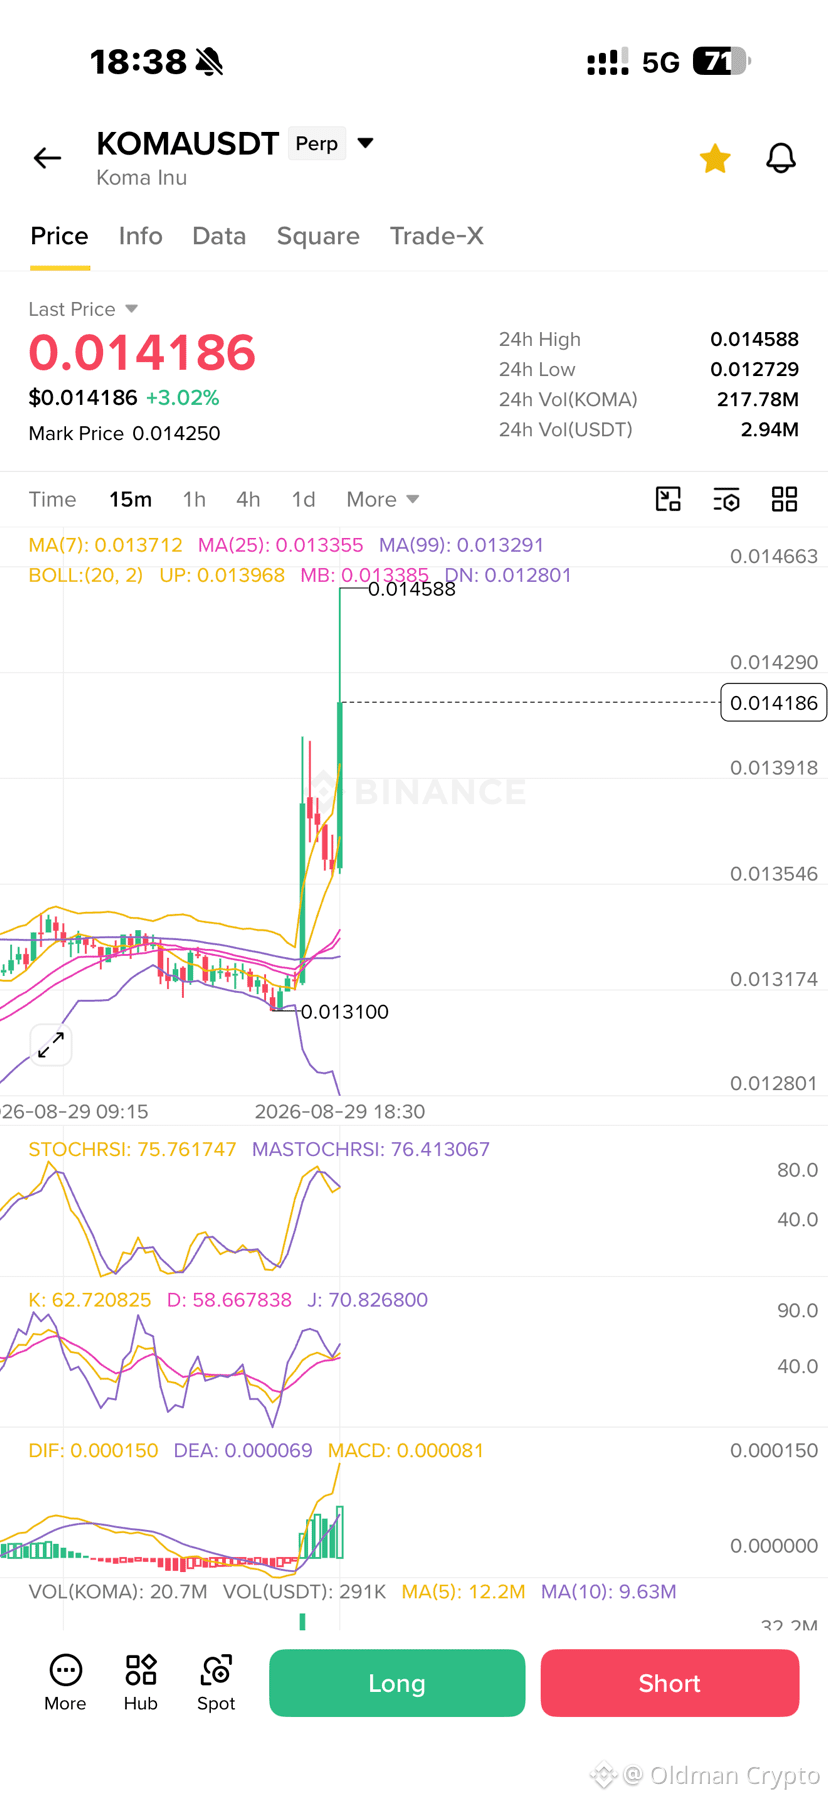This screenshot has width=828, height=1800.
Task: Toggle the favorite star icon
Action: [x=715, y=158]
